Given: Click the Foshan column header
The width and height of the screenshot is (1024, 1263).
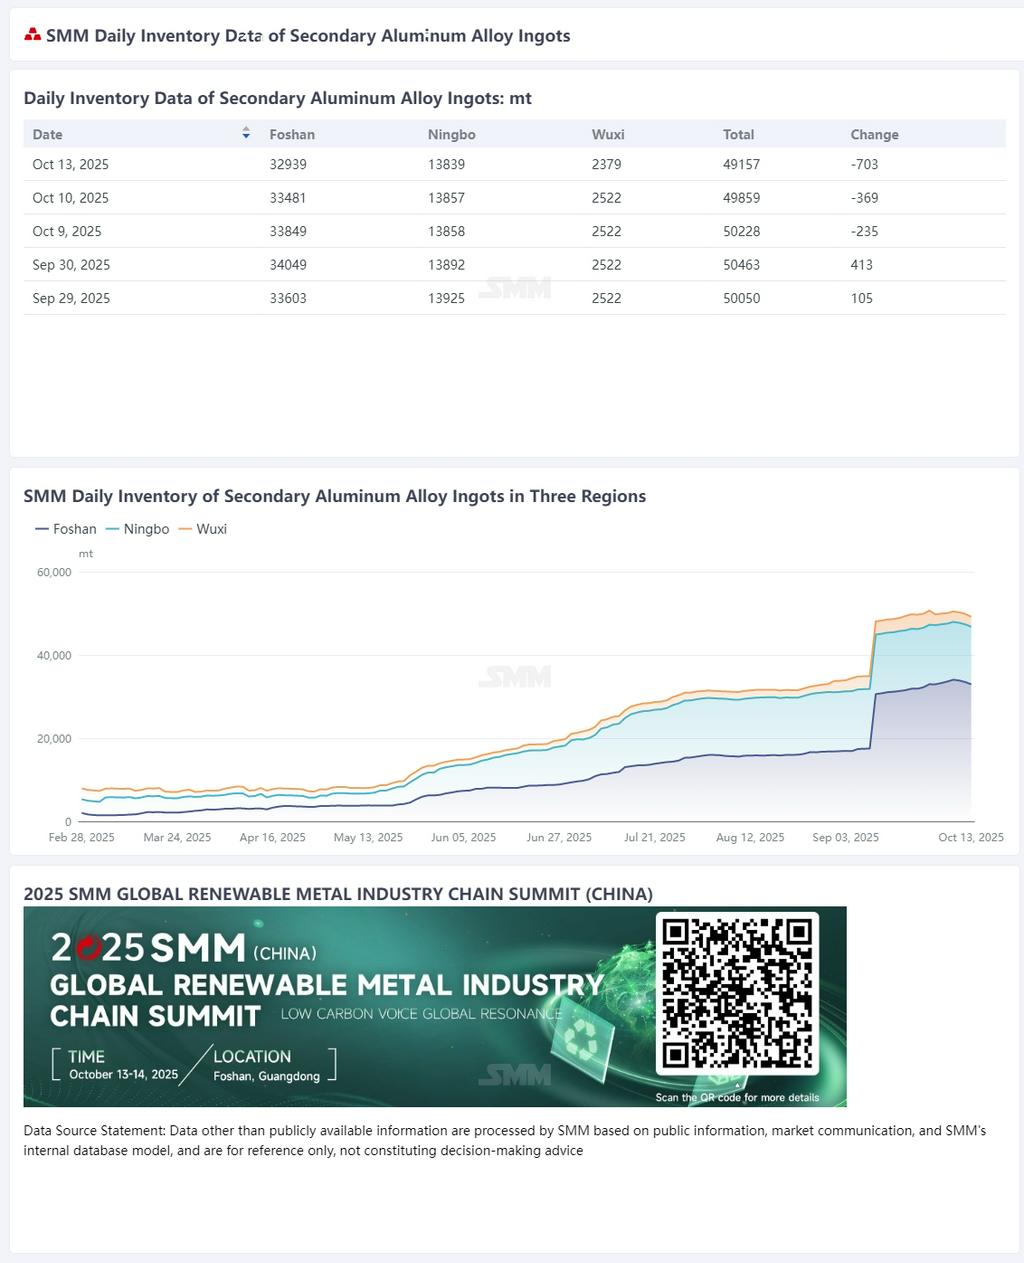Looking at the screenshot, I should pos(292,134).
